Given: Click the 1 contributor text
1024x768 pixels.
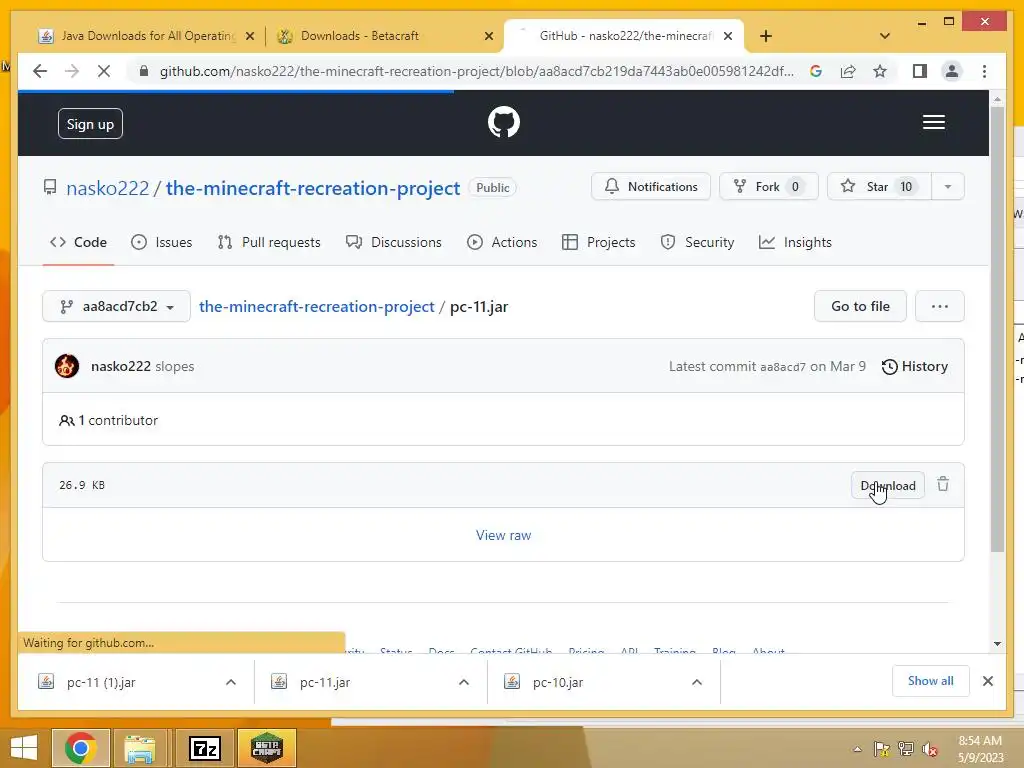Looking at the screenshot, I should pyautogui.click(x=108, y=421).
